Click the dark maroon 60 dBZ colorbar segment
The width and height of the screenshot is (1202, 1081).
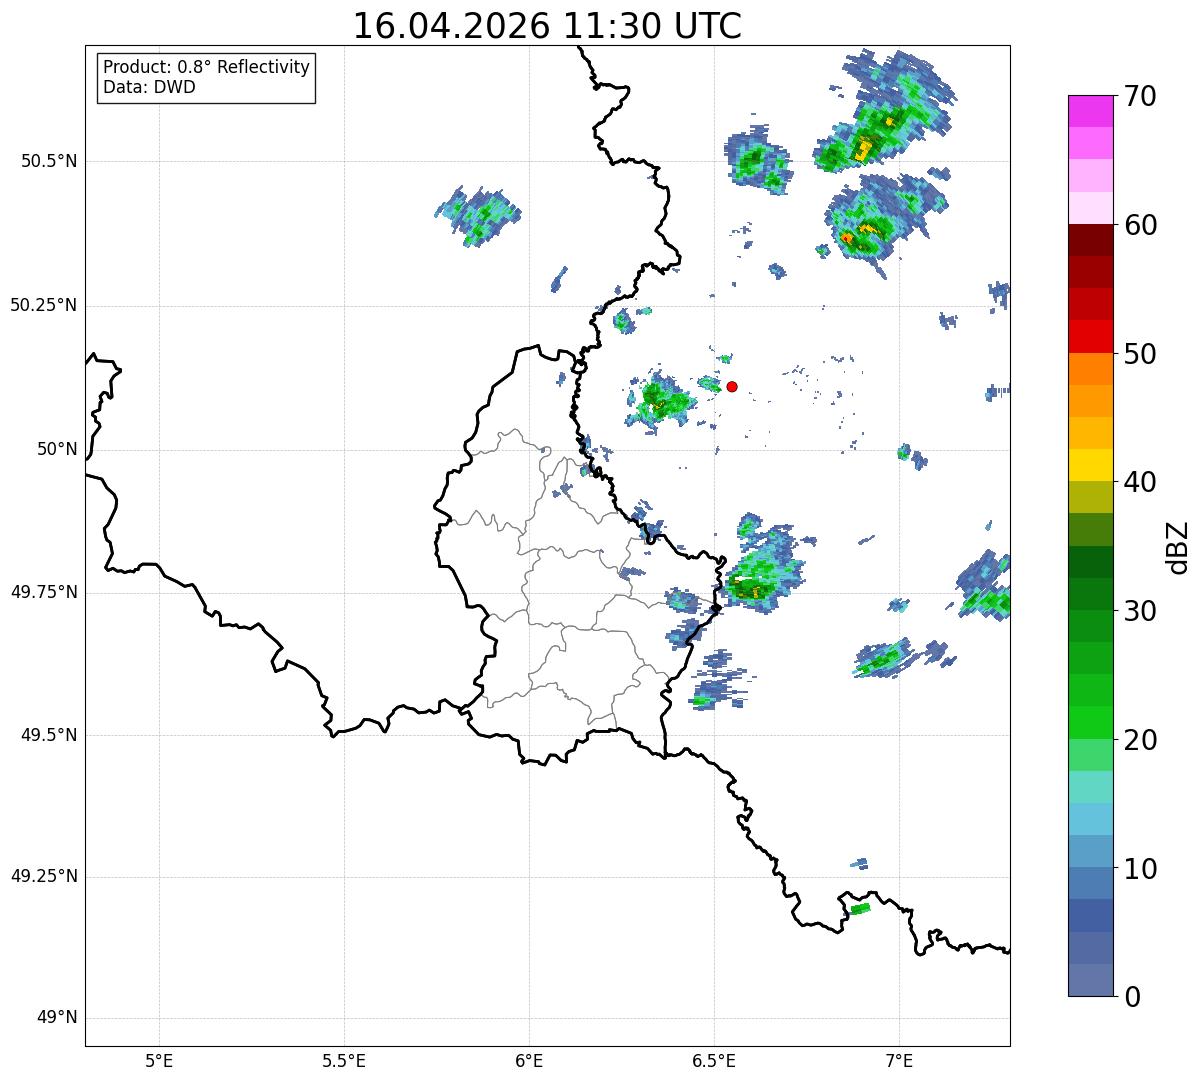(1090, 240)
